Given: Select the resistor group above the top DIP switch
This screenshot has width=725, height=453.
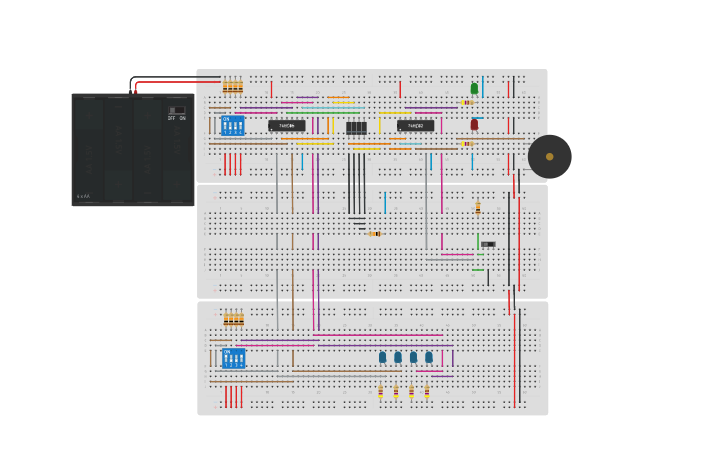Looking at the screenshot, I should (233, 87).
